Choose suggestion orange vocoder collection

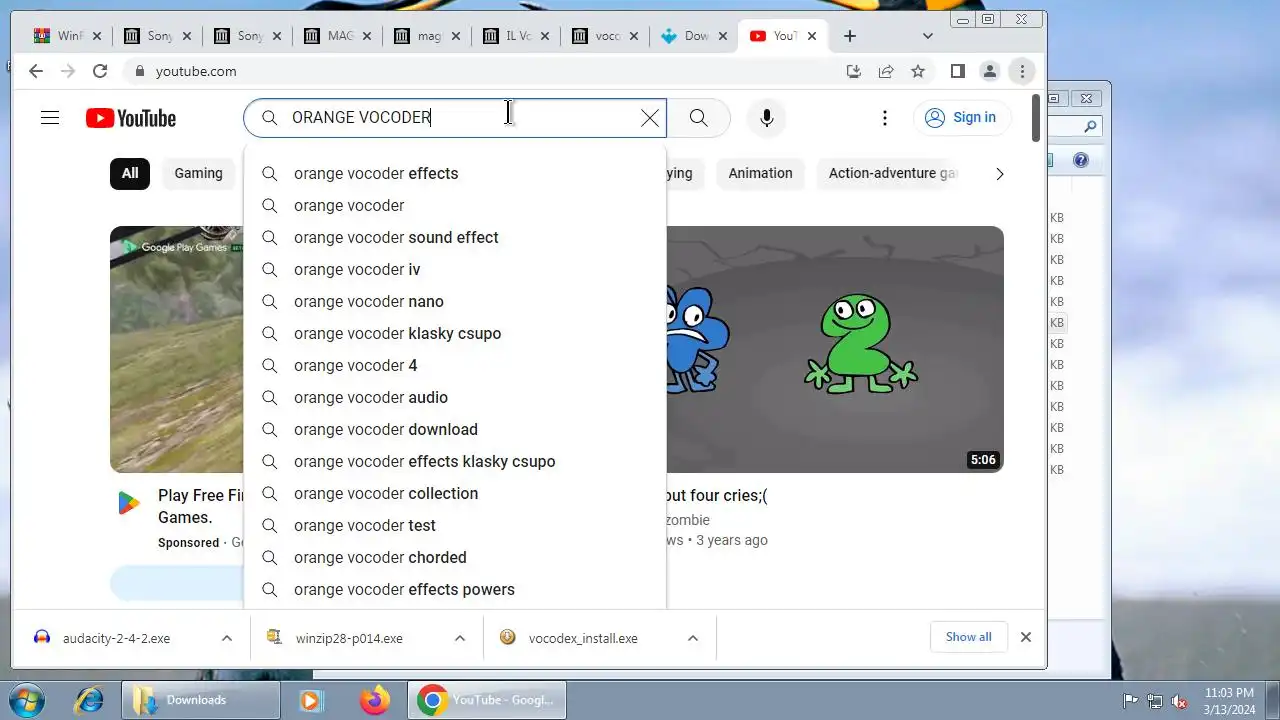pyautogui.click(x=455, y=493)
